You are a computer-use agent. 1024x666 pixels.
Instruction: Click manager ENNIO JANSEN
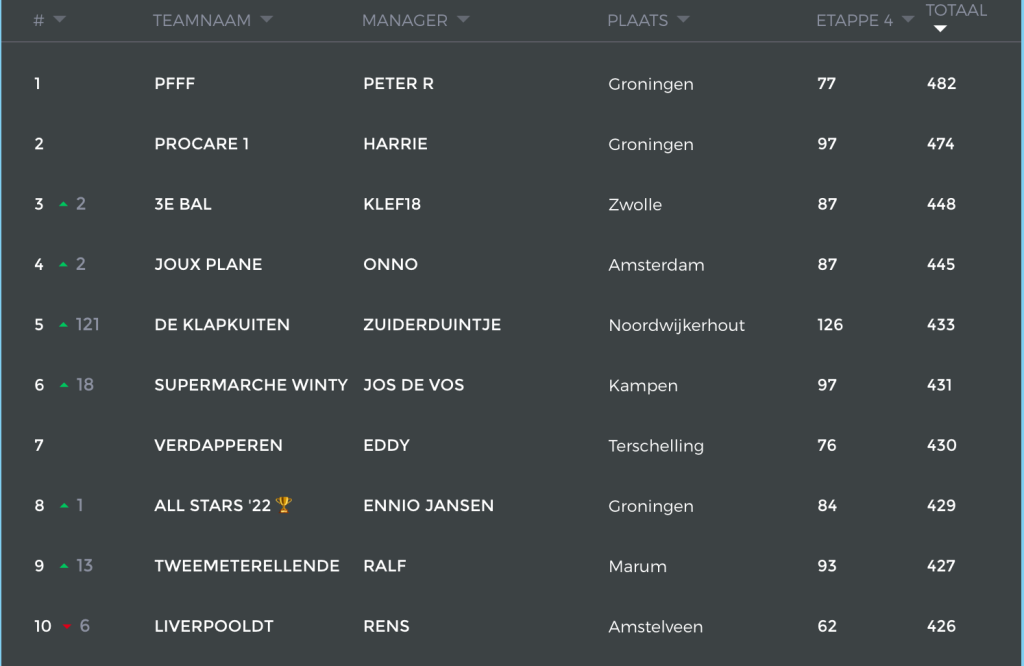tap(428, 505)
